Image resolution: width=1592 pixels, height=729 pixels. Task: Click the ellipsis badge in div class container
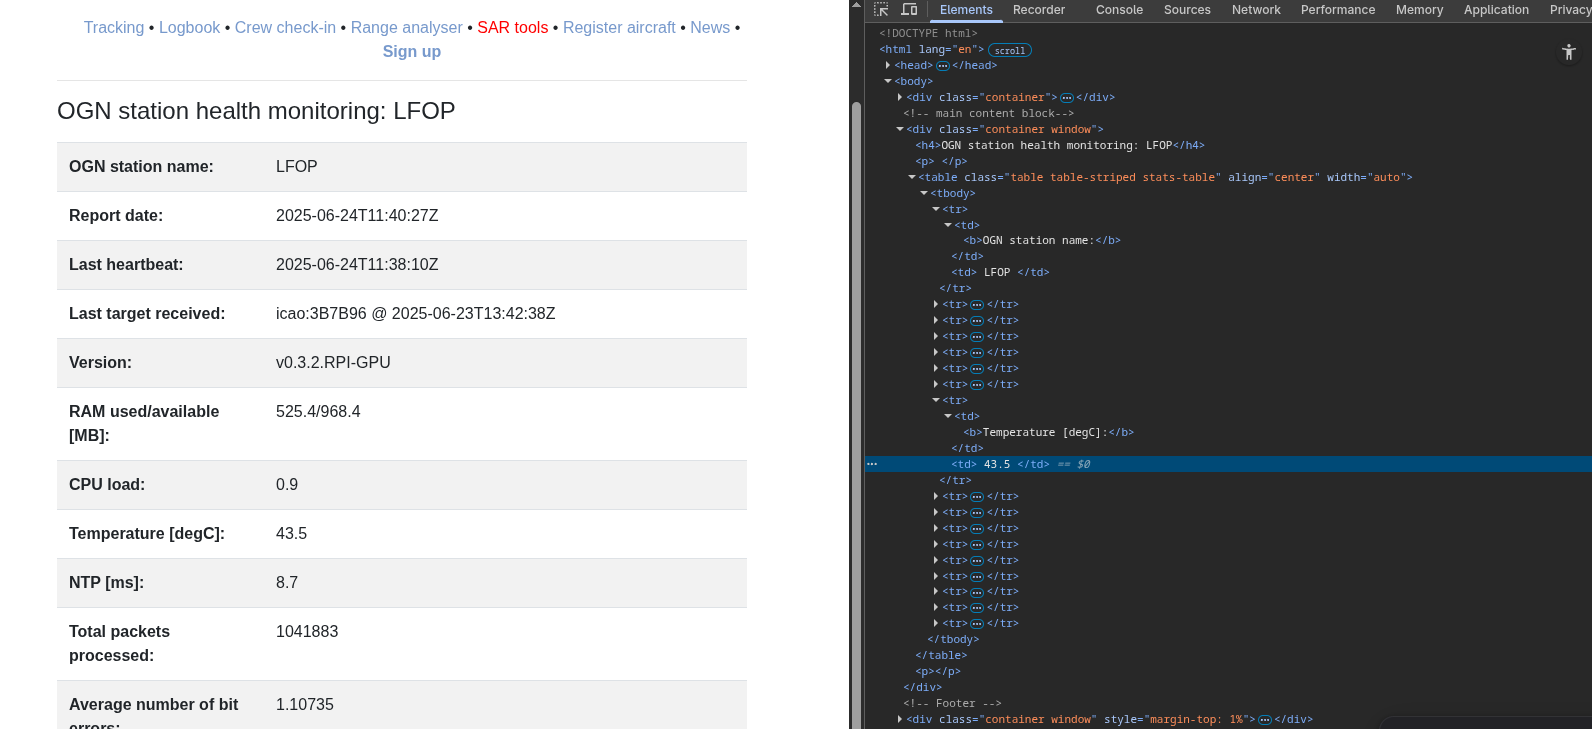coord(1066,98)
